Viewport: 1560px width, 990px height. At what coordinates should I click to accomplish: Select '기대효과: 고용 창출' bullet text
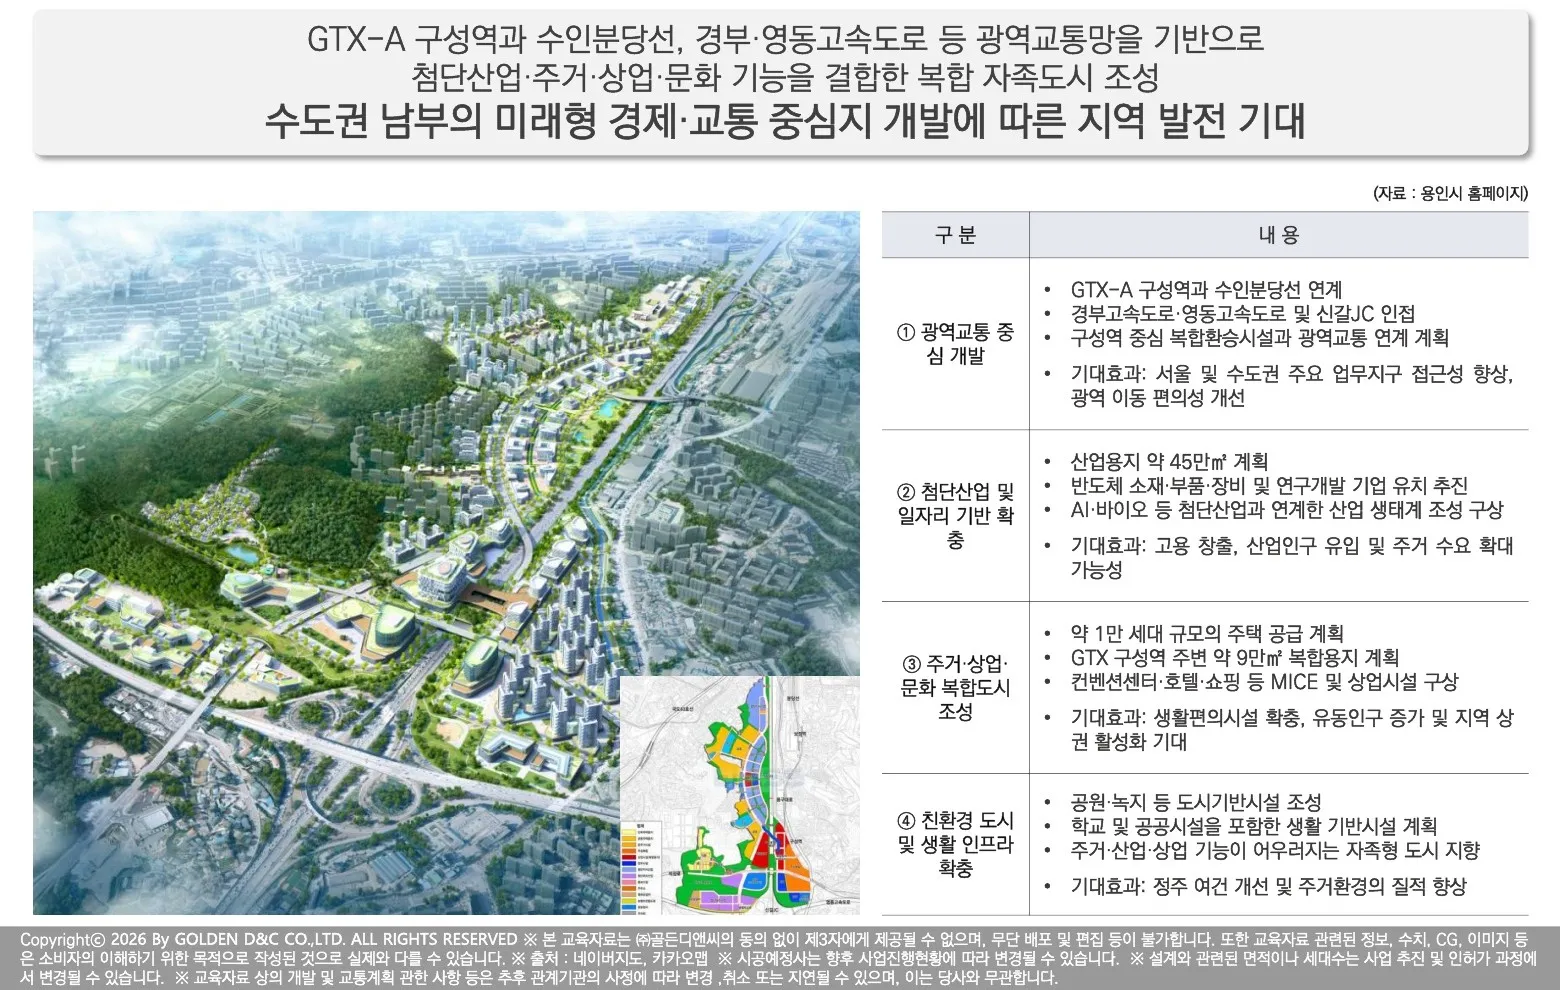pyautogui.click(x=1292, y=557)
